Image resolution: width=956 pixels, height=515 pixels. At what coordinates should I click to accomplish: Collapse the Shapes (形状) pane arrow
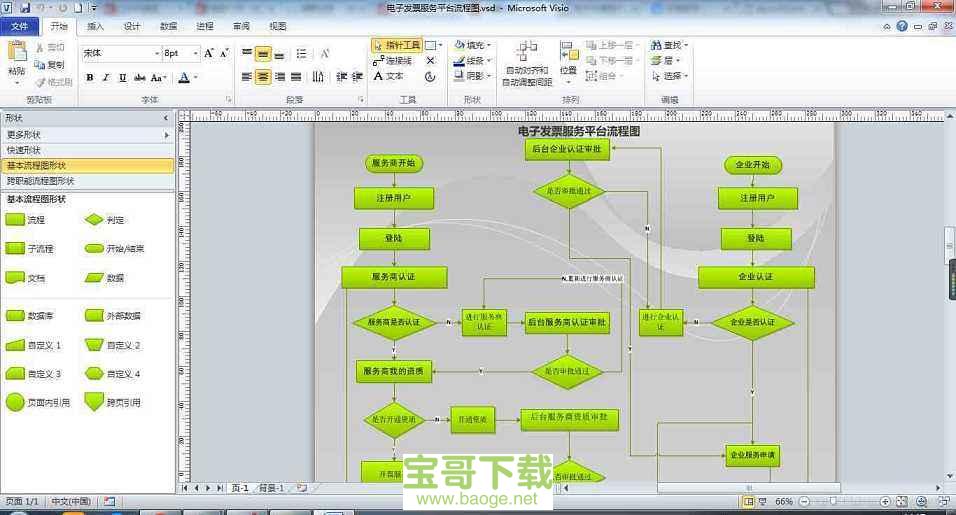point(166,118)
